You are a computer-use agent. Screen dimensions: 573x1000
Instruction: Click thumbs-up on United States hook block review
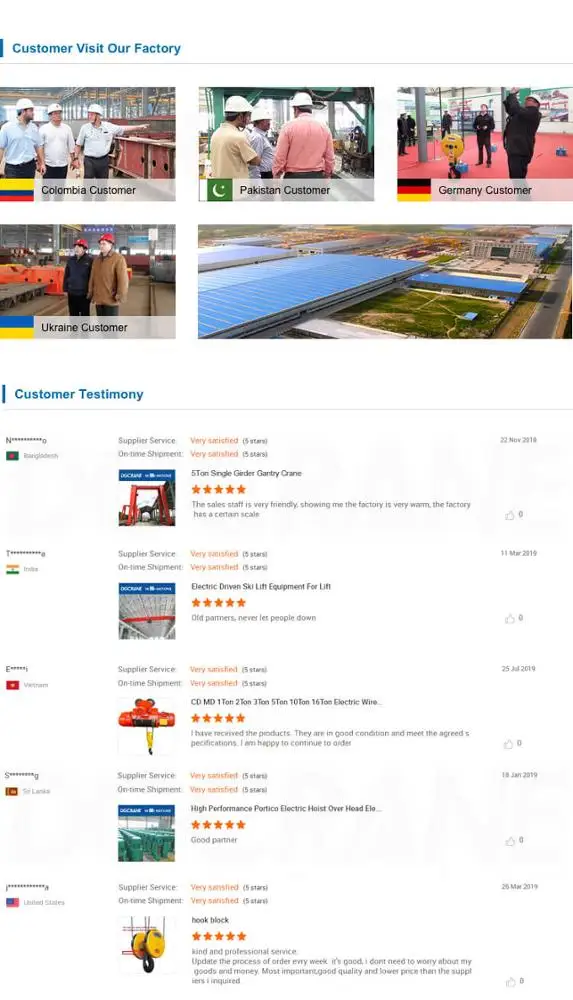coord(510,982)
